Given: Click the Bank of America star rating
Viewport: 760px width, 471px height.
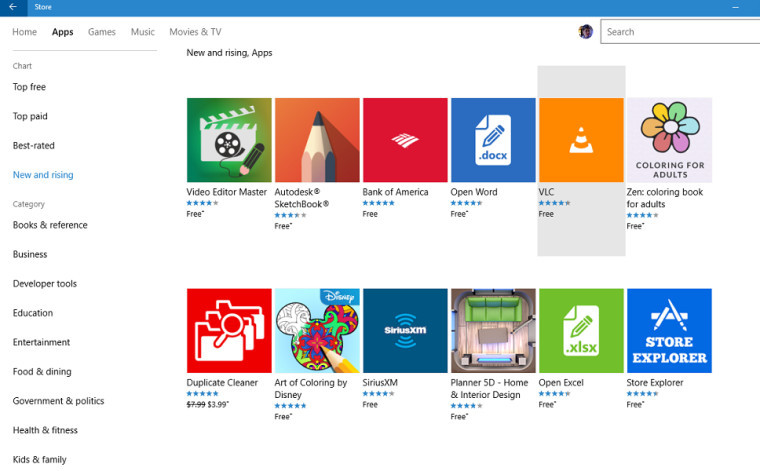Looking at the screenshot, I should (379, 203).
